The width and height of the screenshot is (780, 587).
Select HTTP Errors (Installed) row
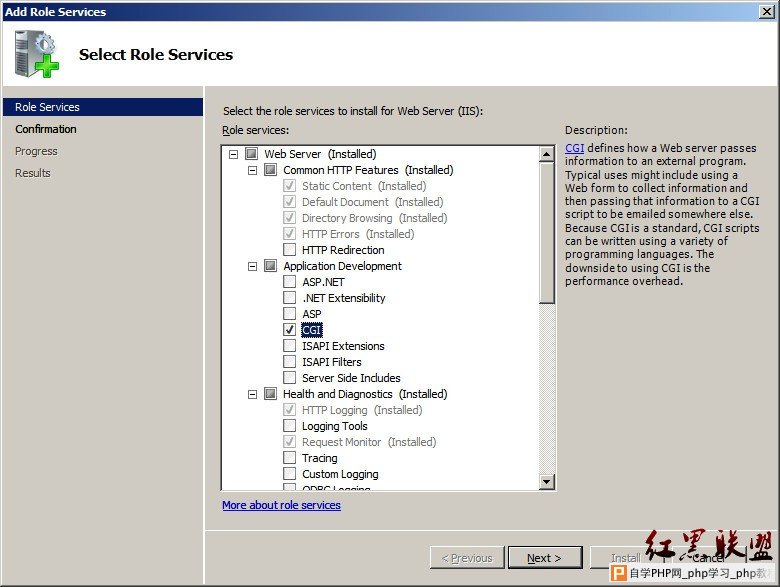point(358,234)
